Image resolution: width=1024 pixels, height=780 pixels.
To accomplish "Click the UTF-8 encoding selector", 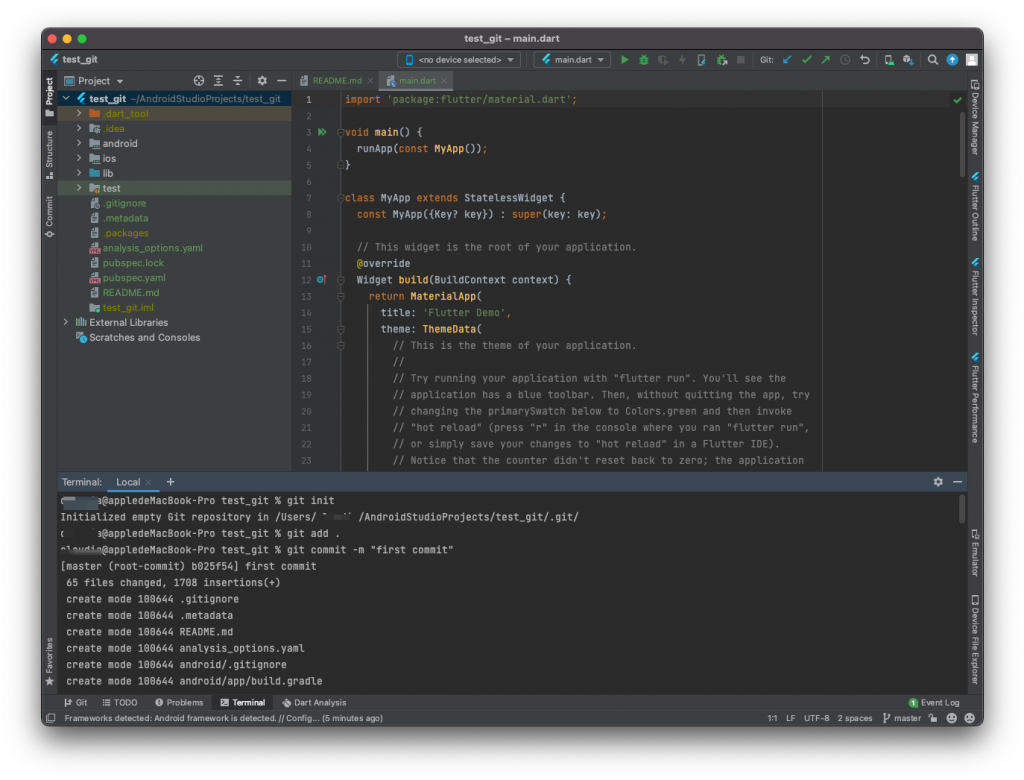I will pyautogui.click(x=816, y=718).
